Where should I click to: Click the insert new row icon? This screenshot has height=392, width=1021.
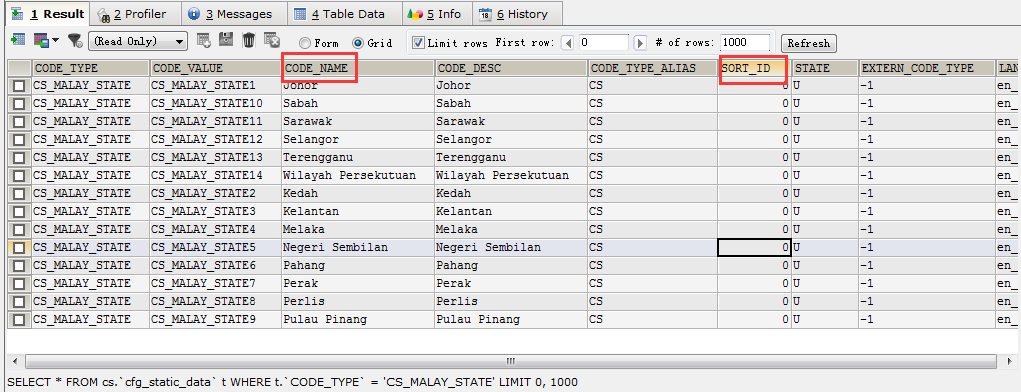[204, 40]
